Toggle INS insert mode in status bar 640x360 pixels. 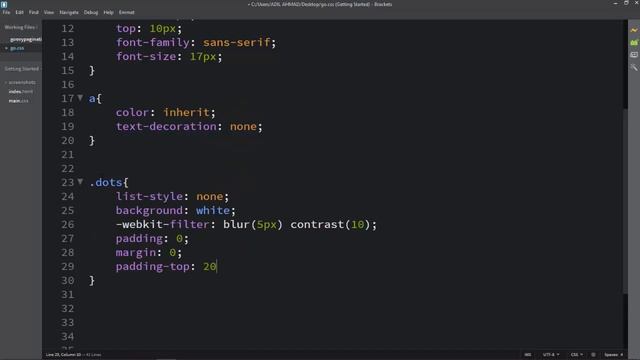click(x=528, y=355)
